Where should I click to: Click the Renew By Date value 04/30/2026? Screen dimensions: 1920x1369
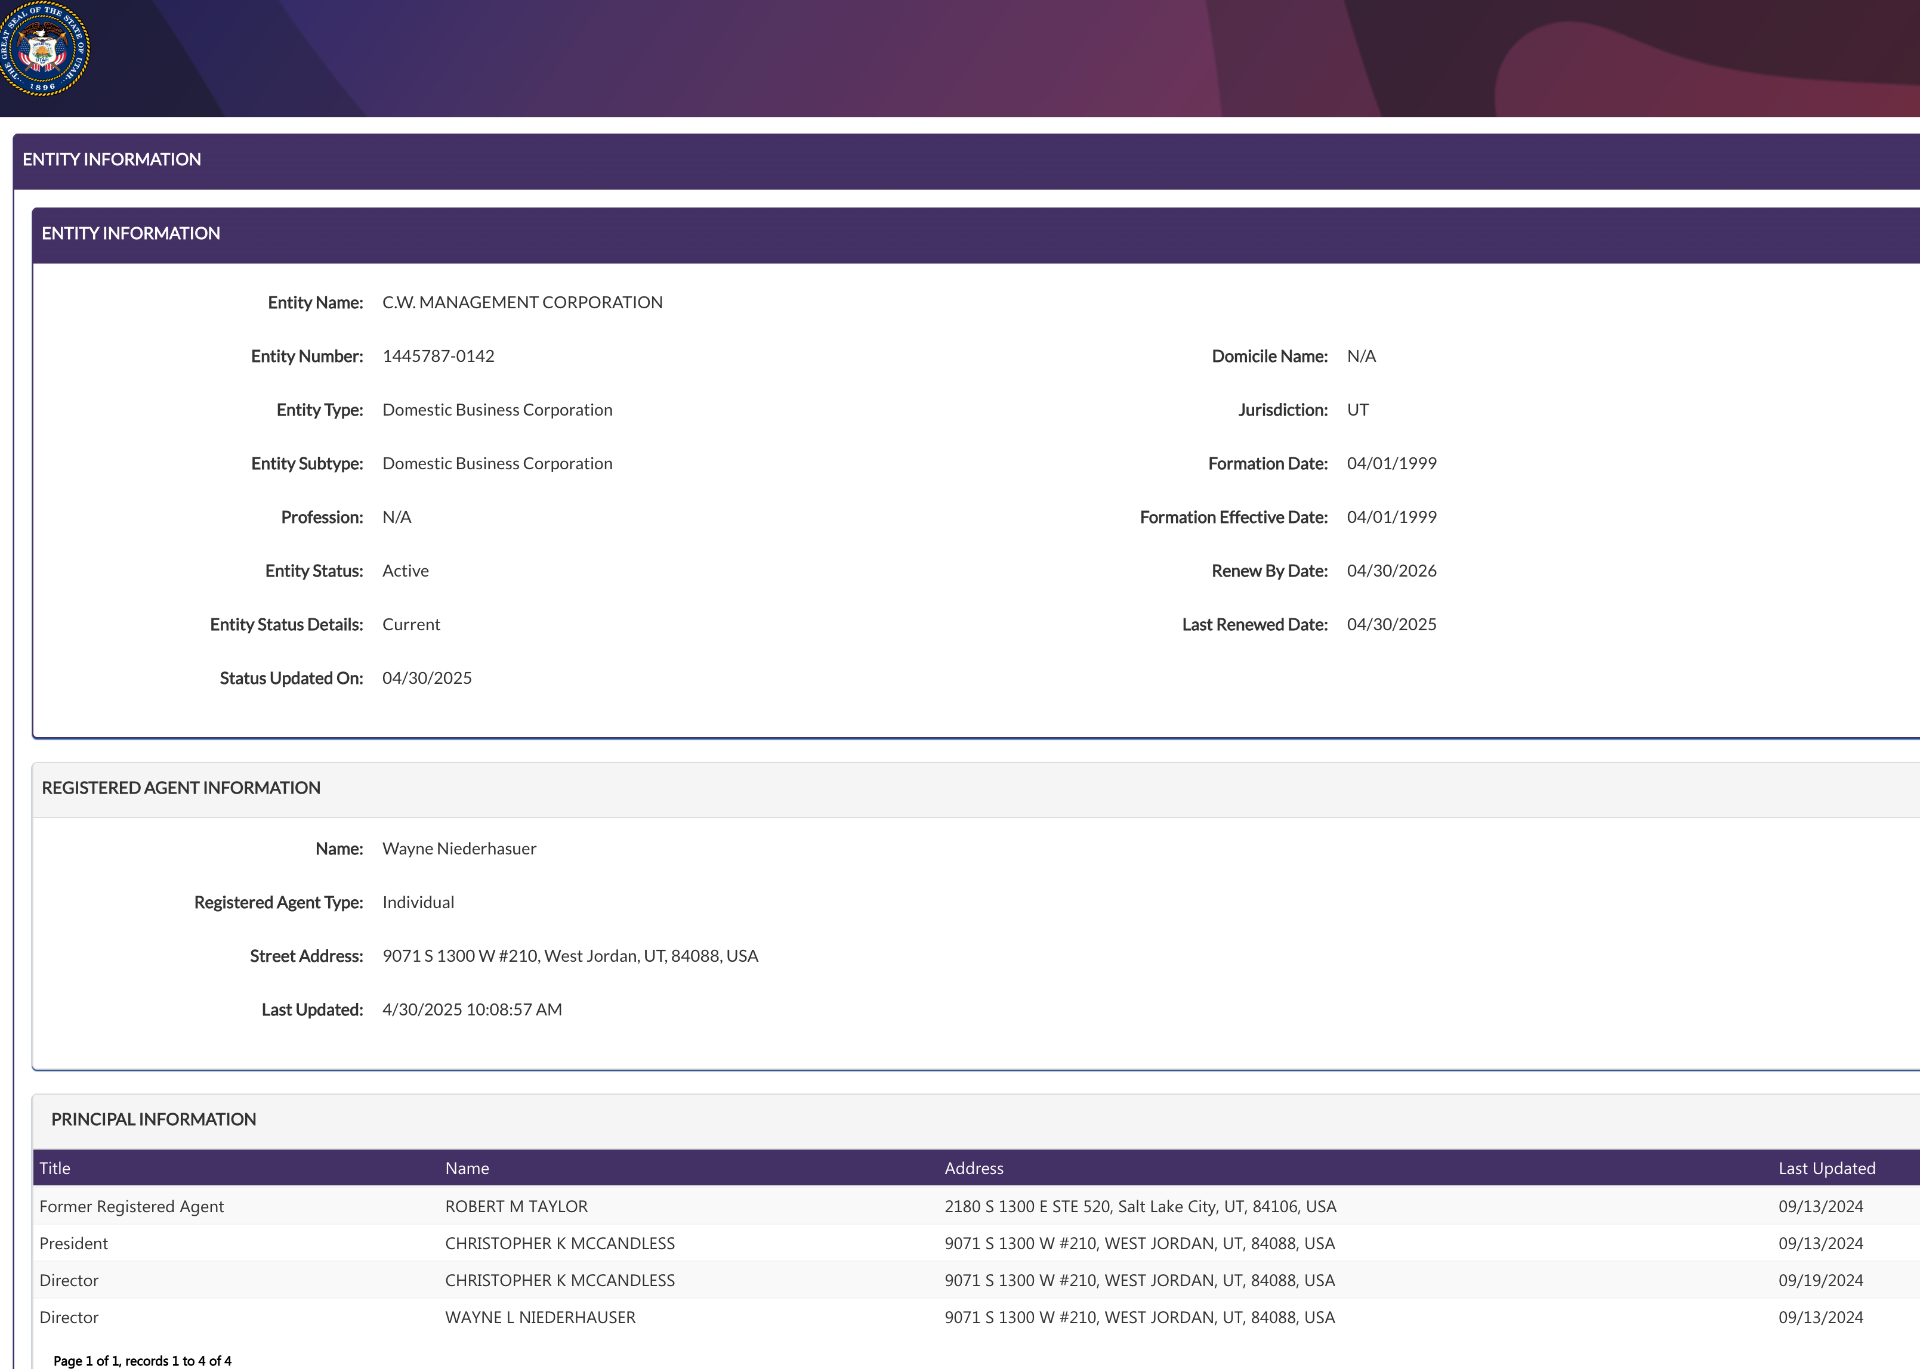pyautogui.click(x=1391, y=571)
